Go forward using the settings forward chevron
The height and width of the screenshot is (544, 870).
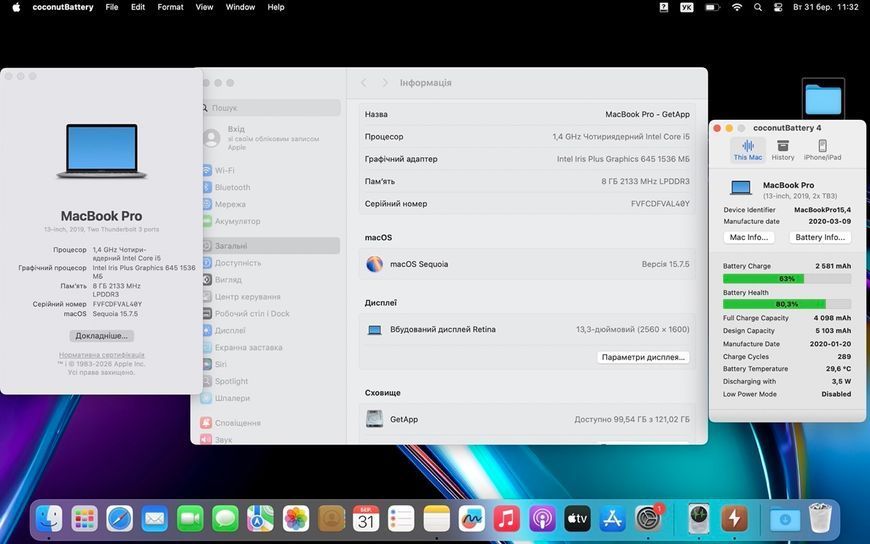click(x=385, y=83)
